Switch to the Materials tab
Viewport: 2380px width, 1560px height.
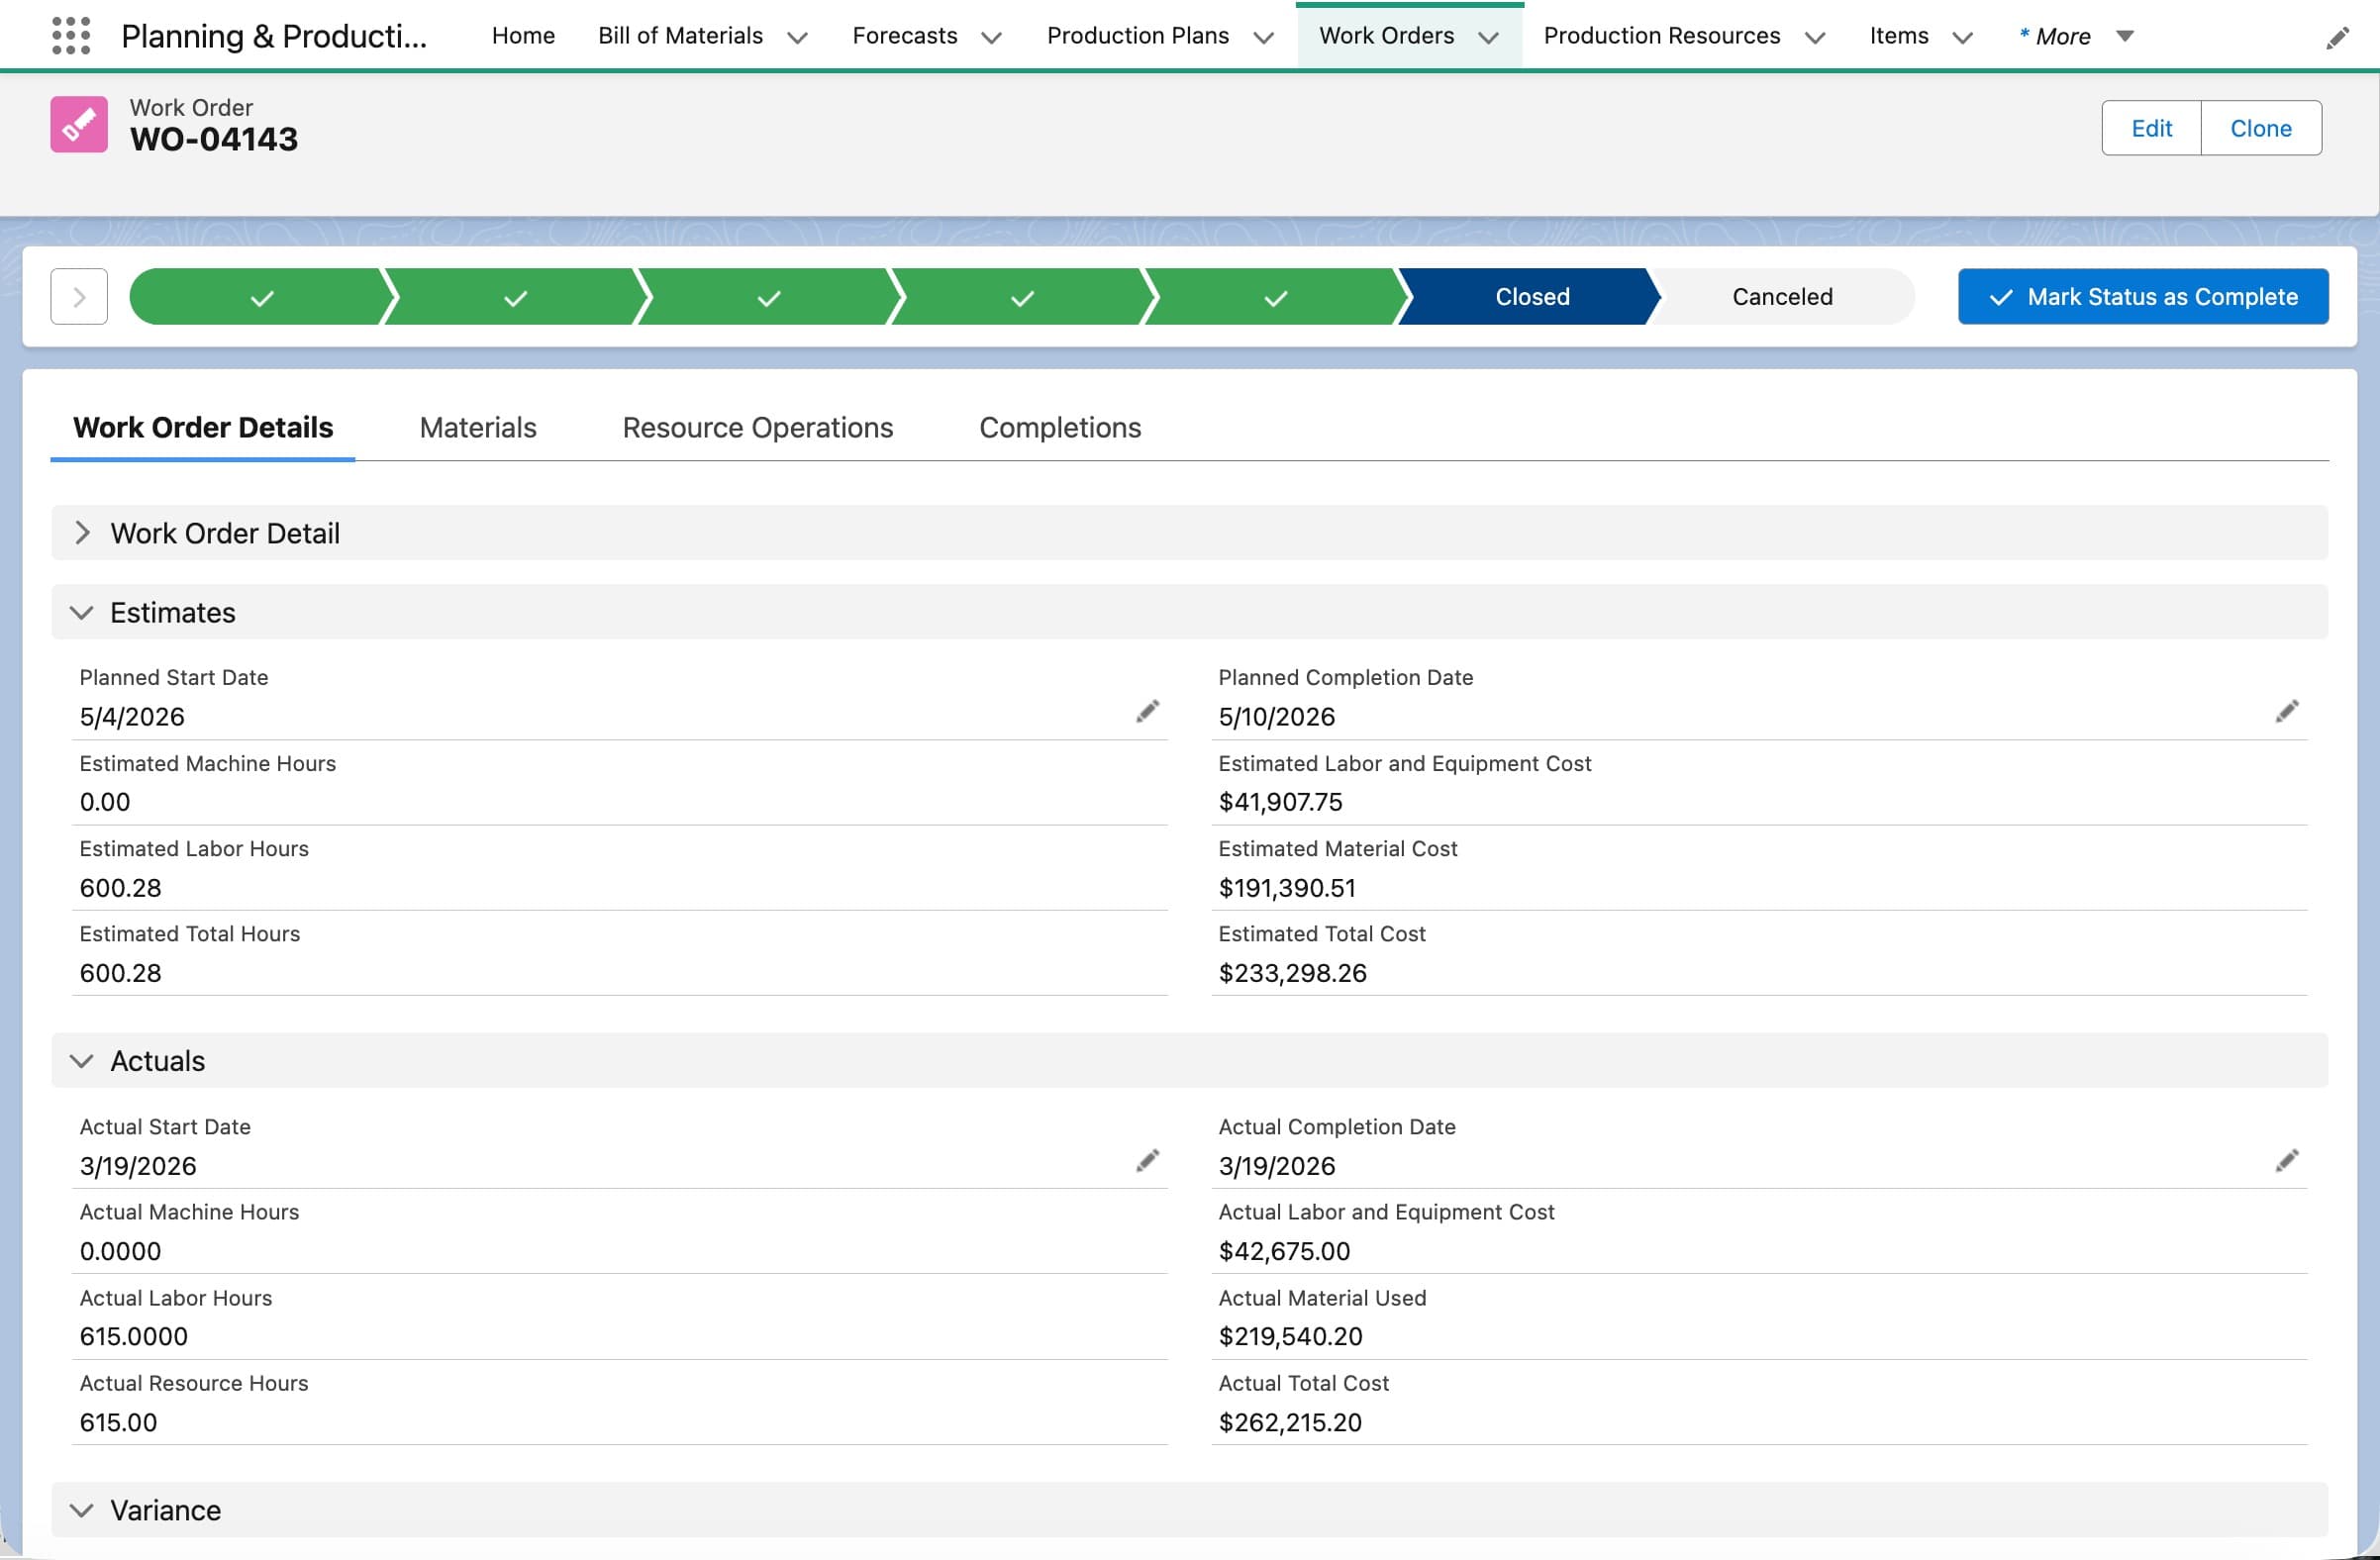tap(478, 428)
